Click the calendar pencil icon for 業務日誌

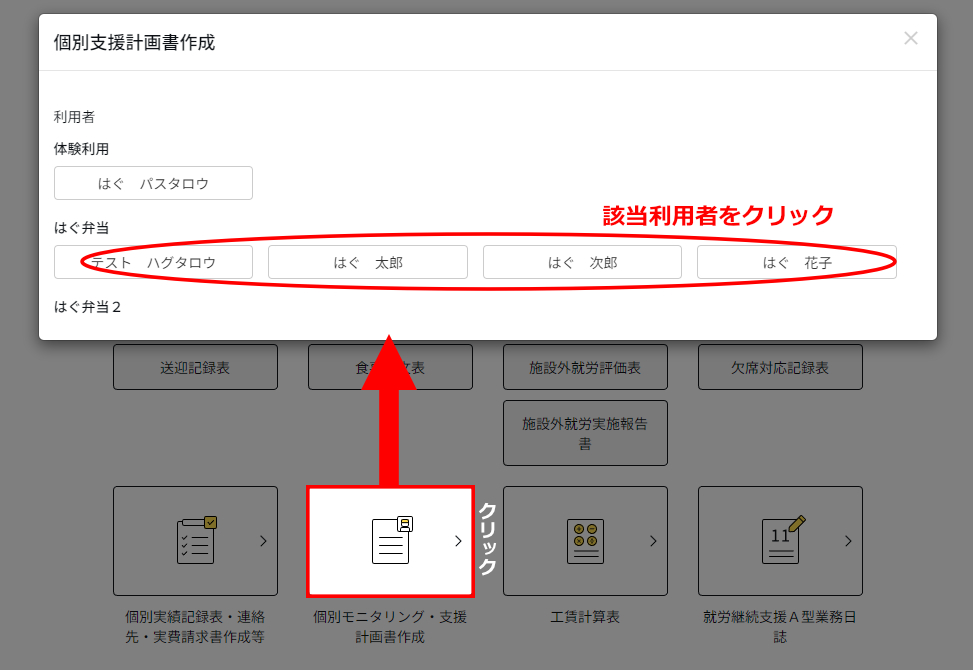tap(782, 540)
